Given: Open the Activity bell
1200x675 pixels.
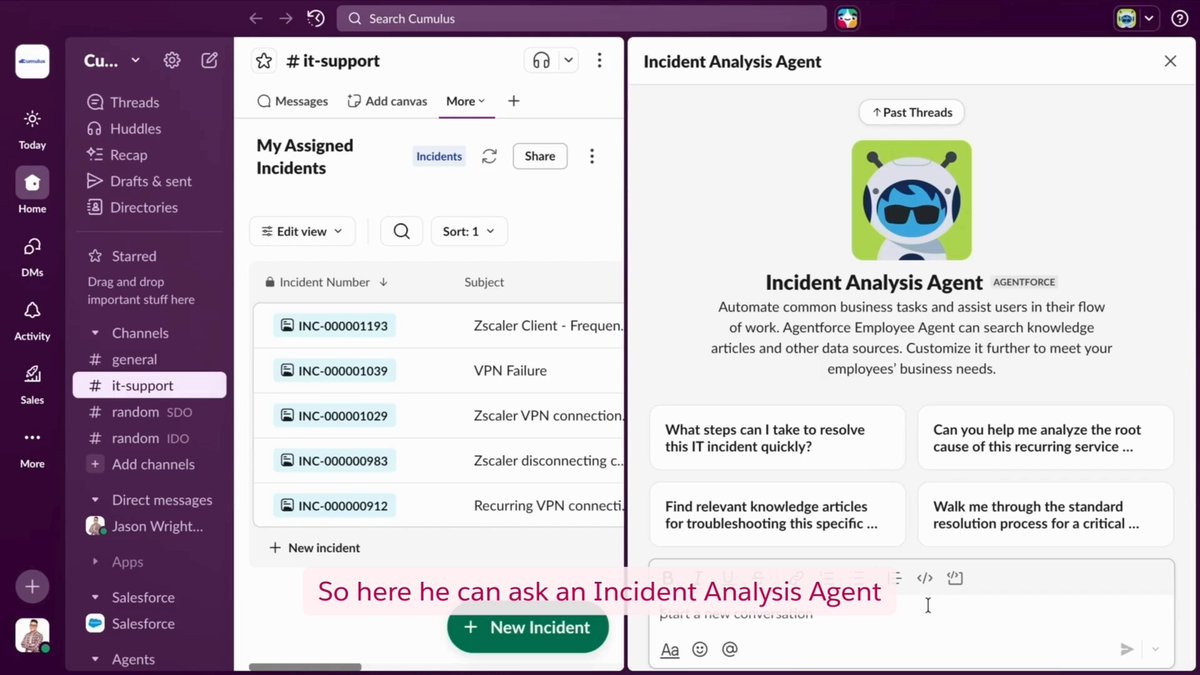Looking at the screenshot, I should (x=32, y=320).
